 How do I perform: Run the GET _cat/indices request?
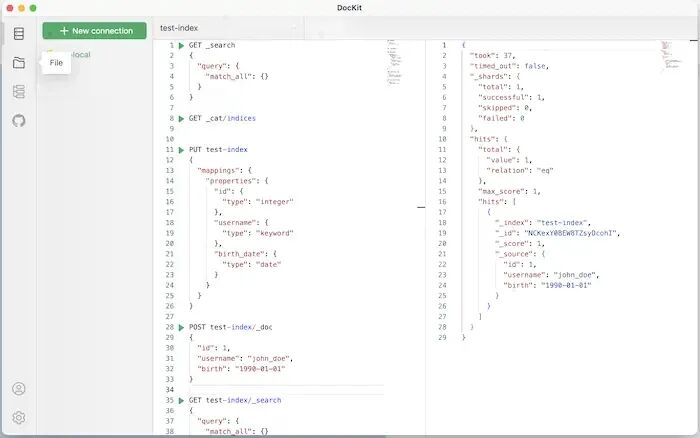(x=181, y=119)
